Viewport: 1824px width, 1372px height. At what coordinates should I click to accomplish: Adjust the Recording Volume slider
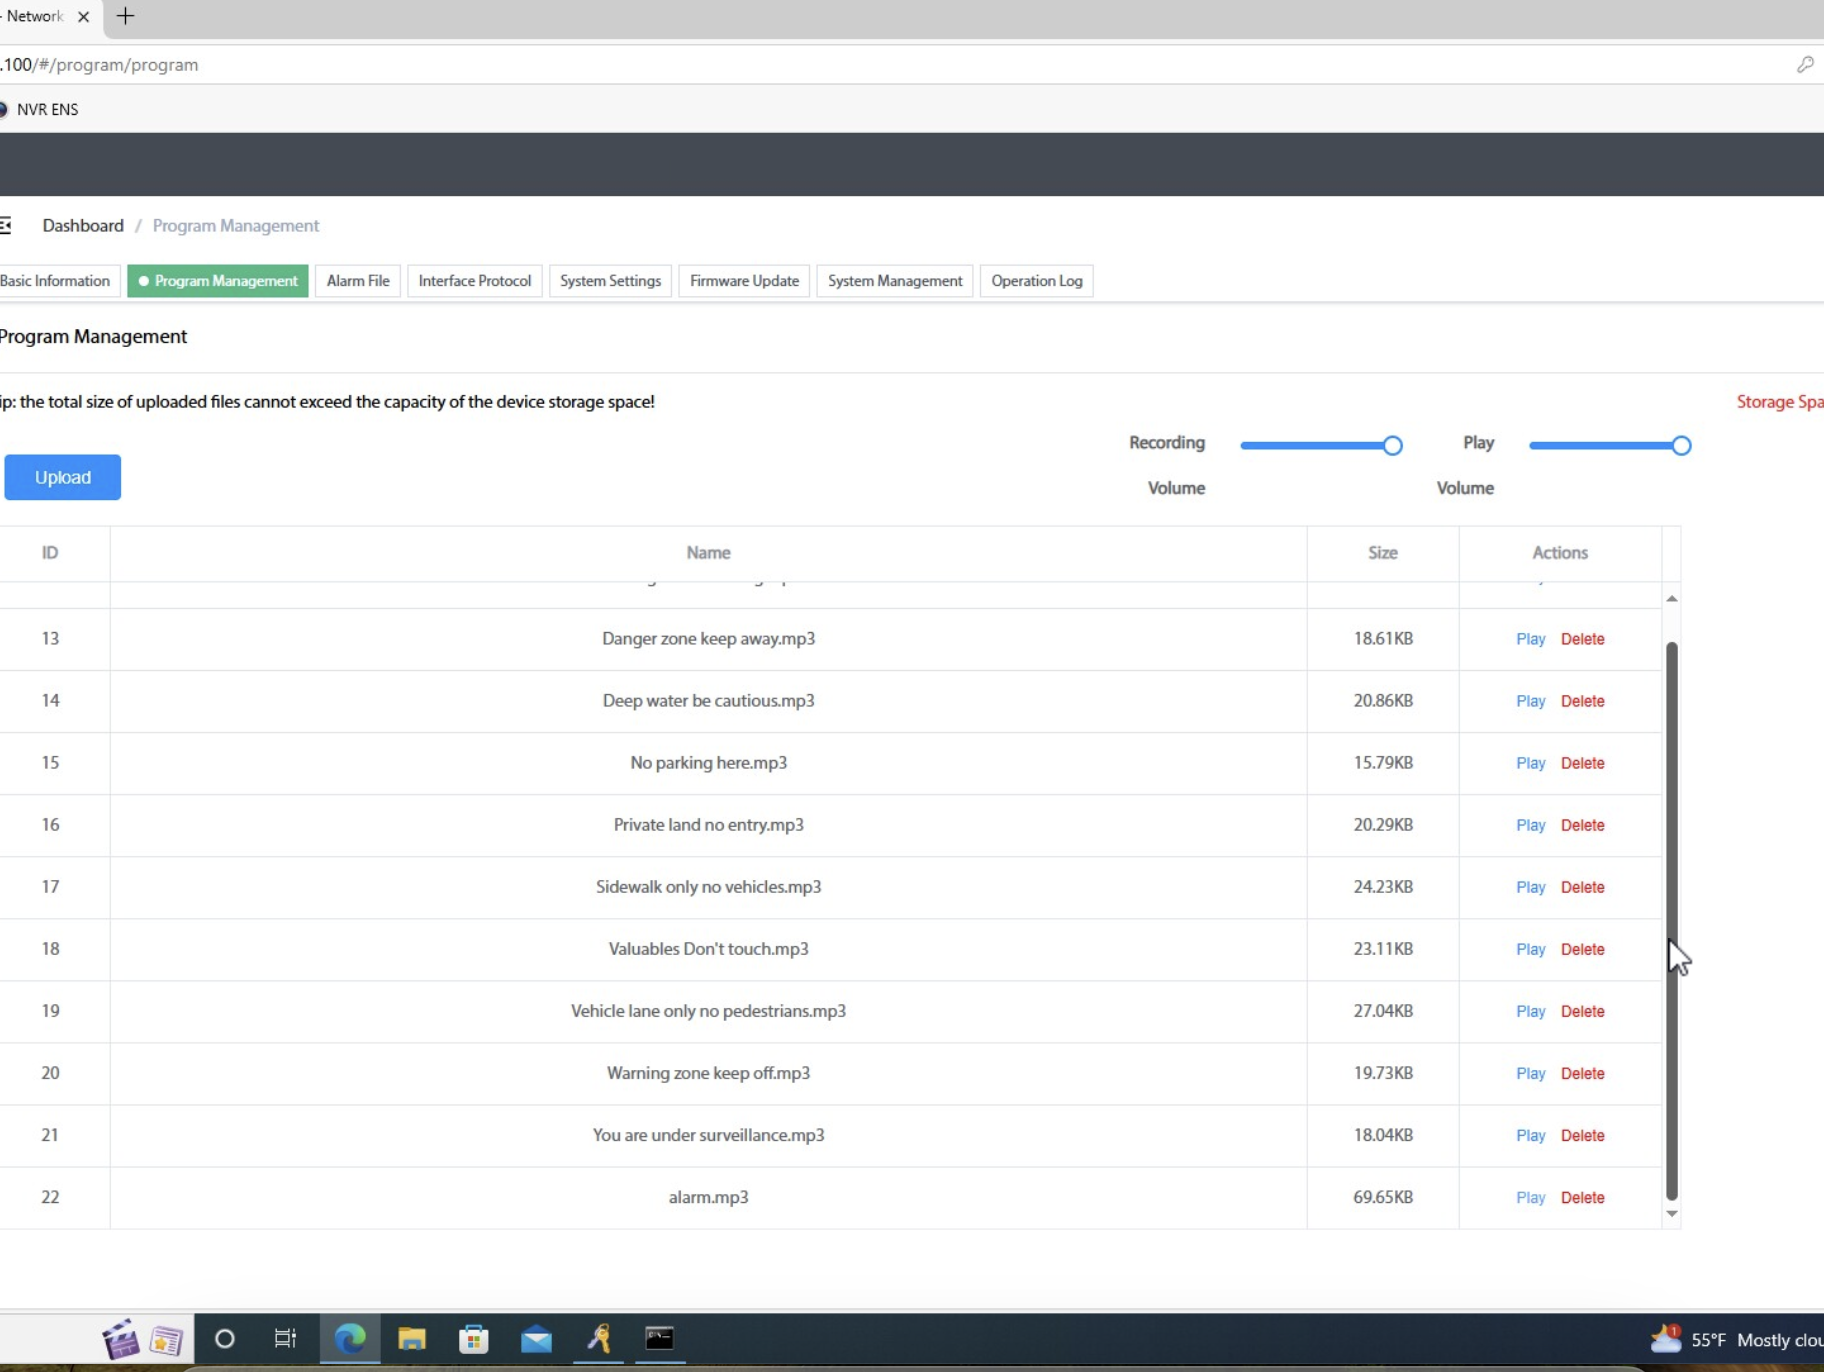(1321, 445)
